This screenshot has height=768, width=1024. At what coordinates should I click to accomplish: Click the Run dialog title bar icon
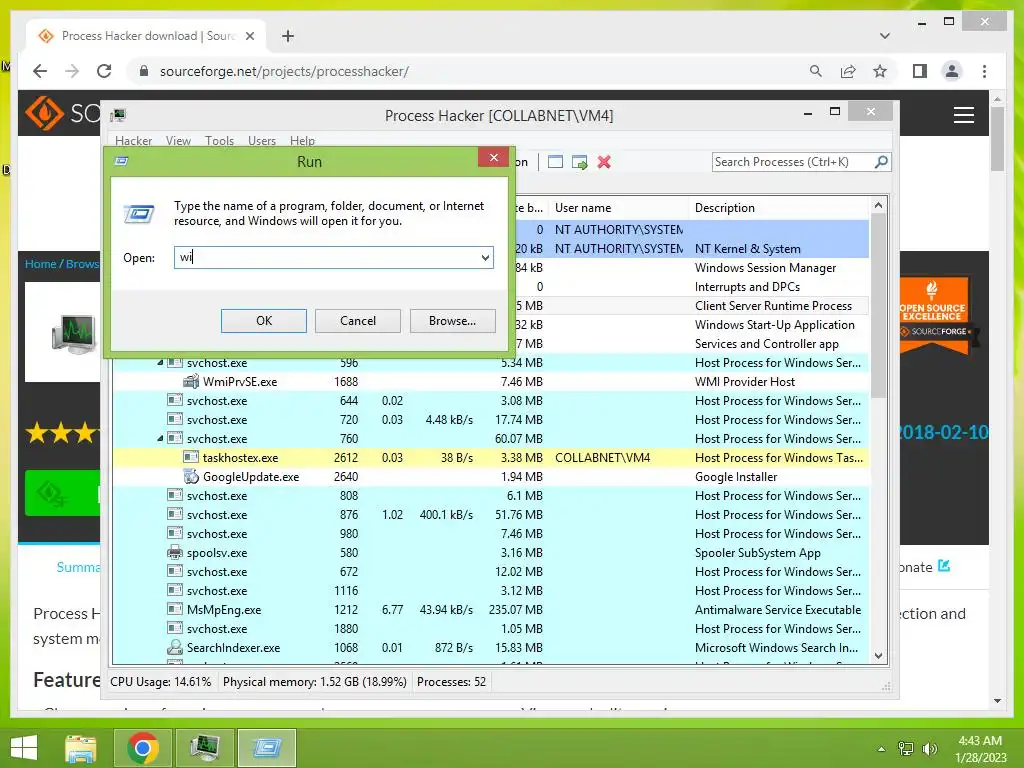coord(121,161)
